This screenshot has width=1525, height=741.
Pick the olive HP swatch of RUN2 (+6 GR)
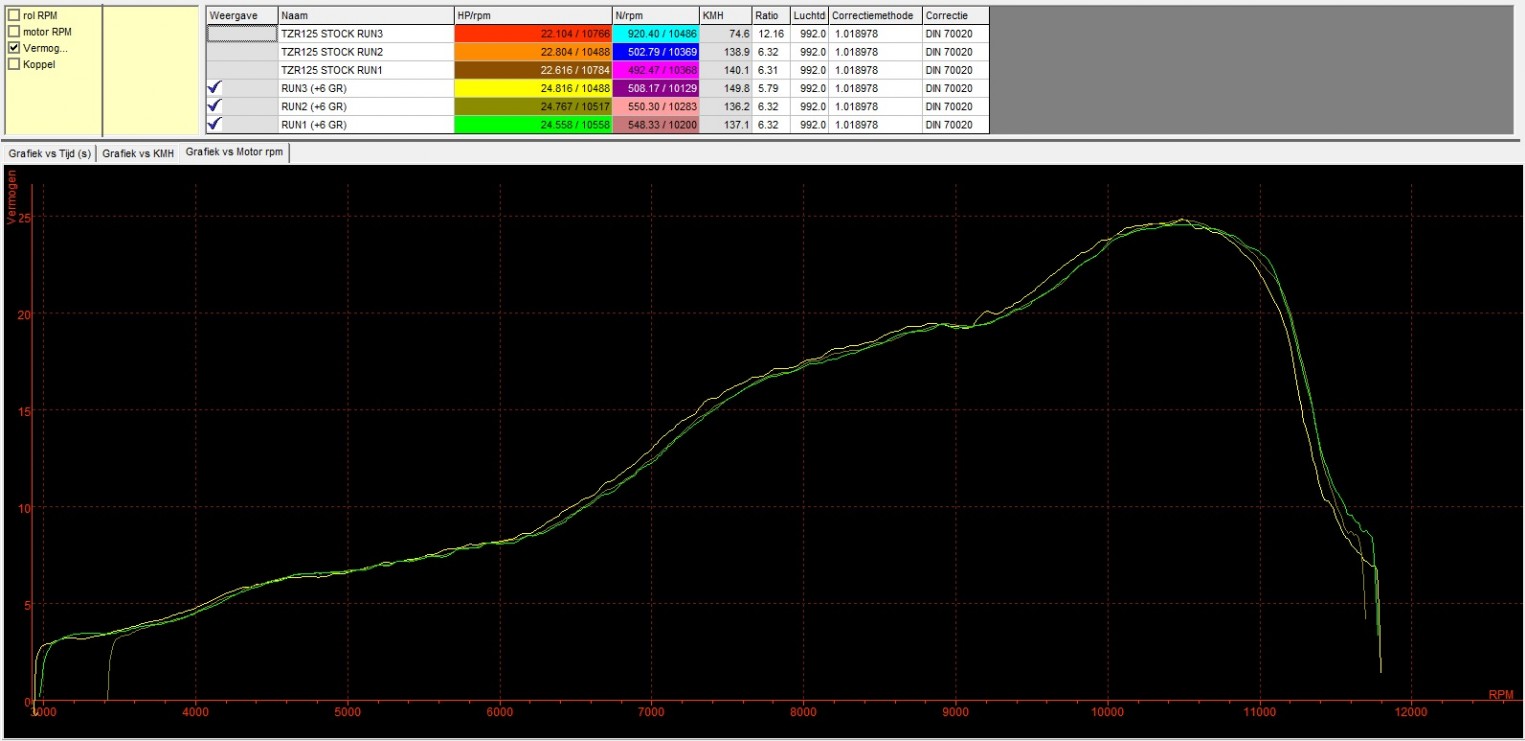[533, 106]
